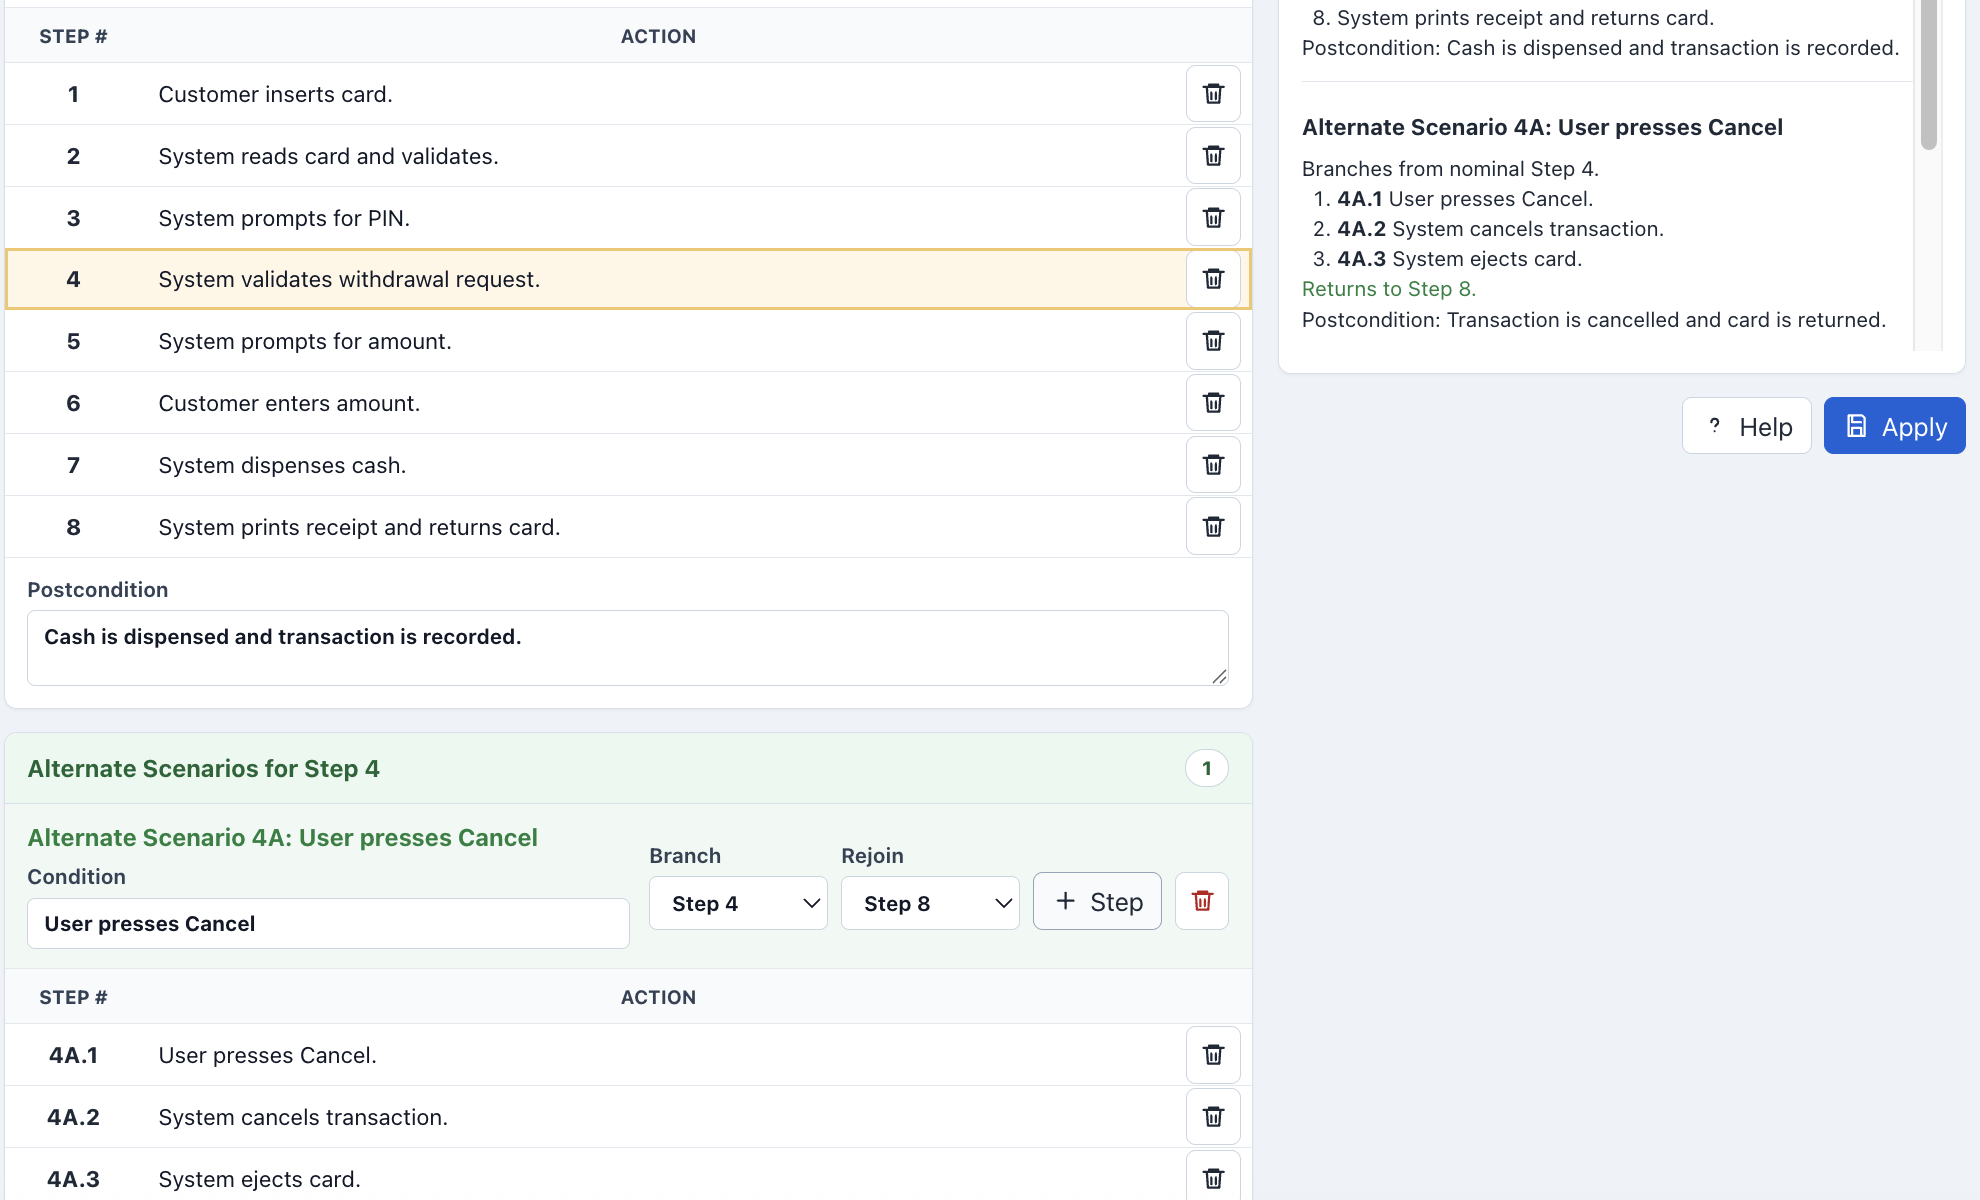Select row 'System dispenses cash.'
The image size is (1980, 1200).
[x=628, y=465]
